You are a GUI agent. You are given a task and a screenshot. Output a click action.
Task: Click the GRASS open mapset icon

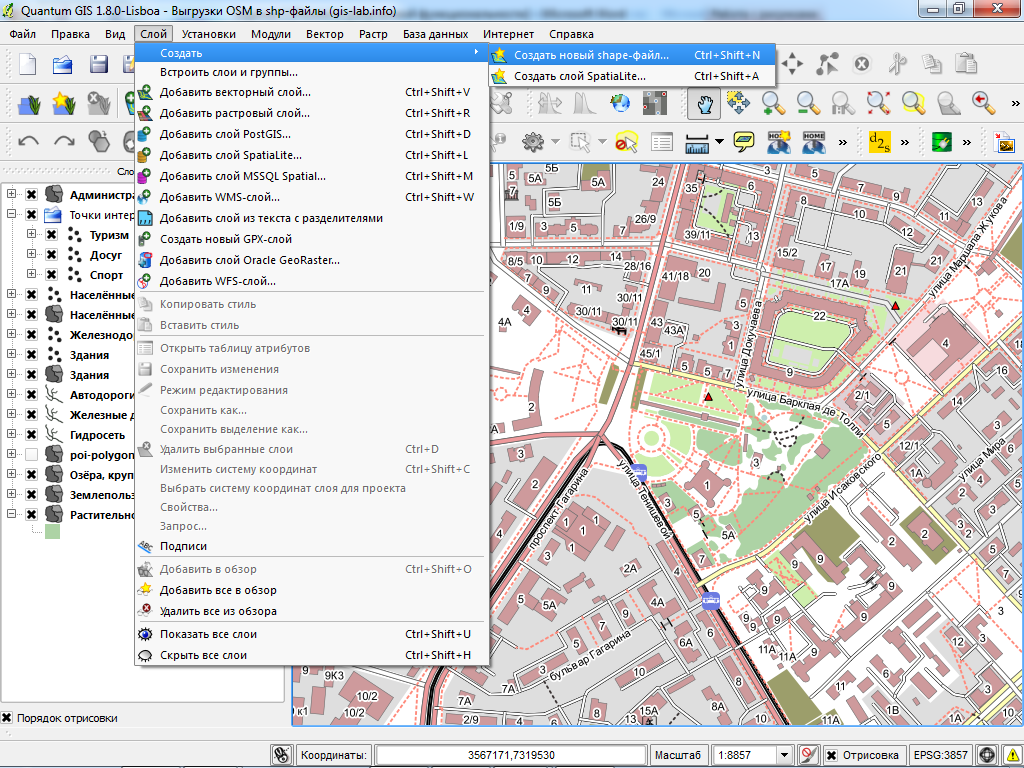click(x=29, y=103)
